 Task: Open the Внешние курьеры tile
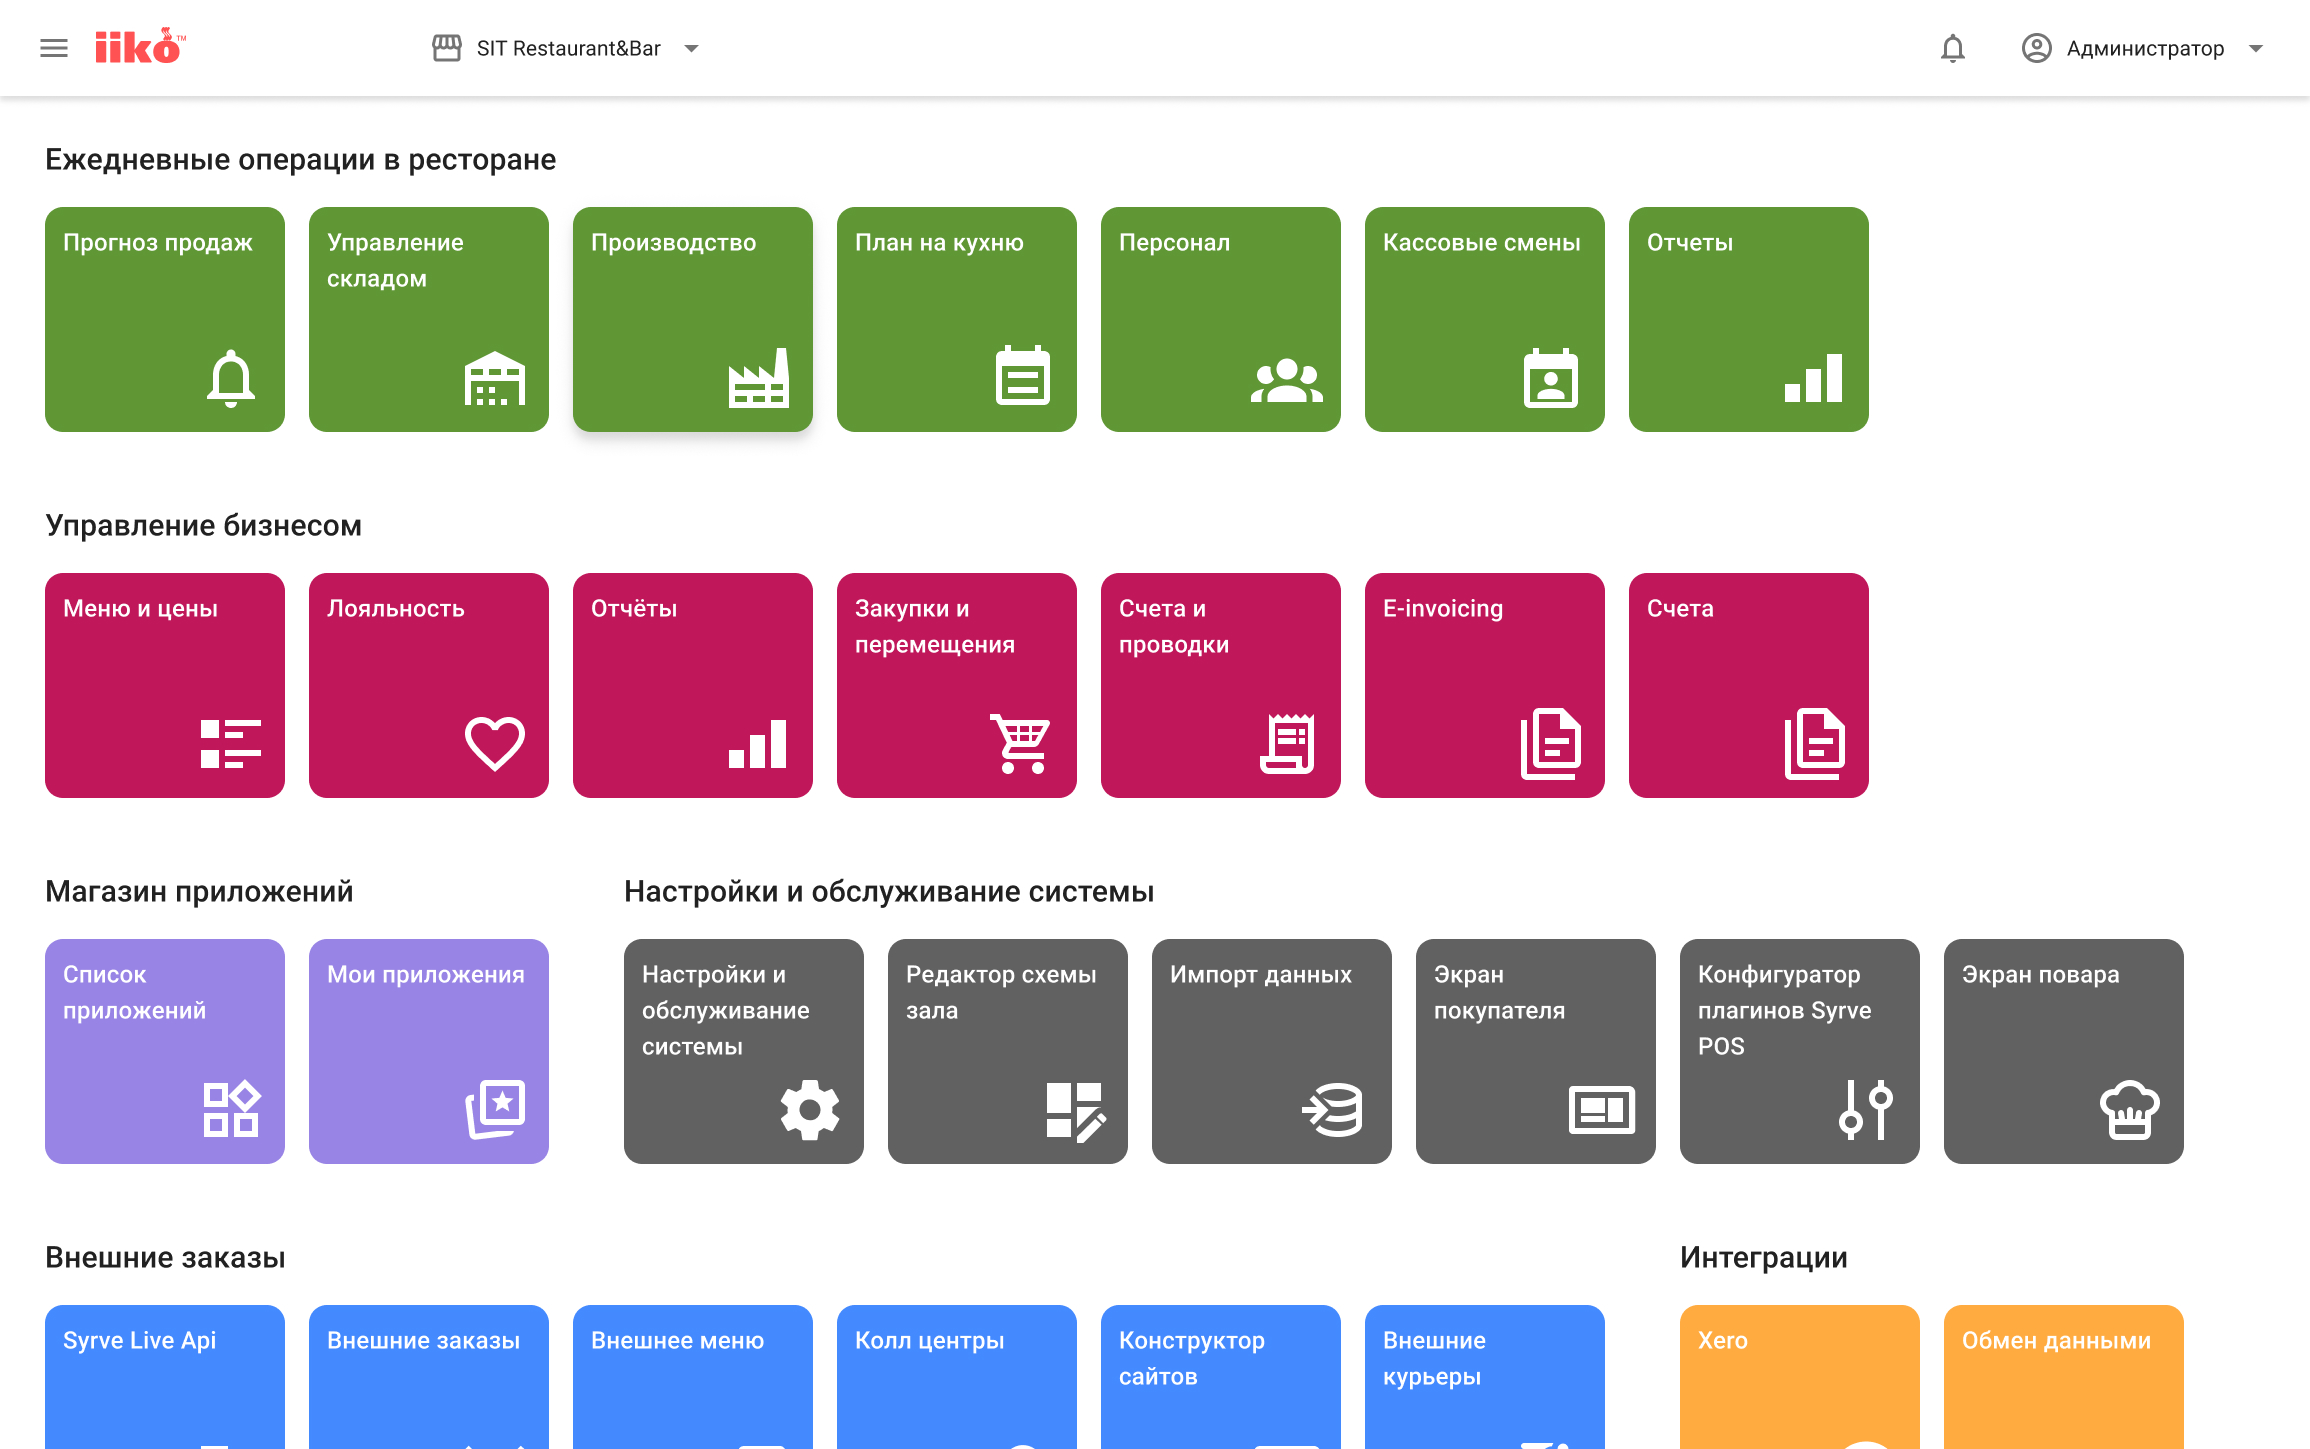(x=1485, y=1376)
